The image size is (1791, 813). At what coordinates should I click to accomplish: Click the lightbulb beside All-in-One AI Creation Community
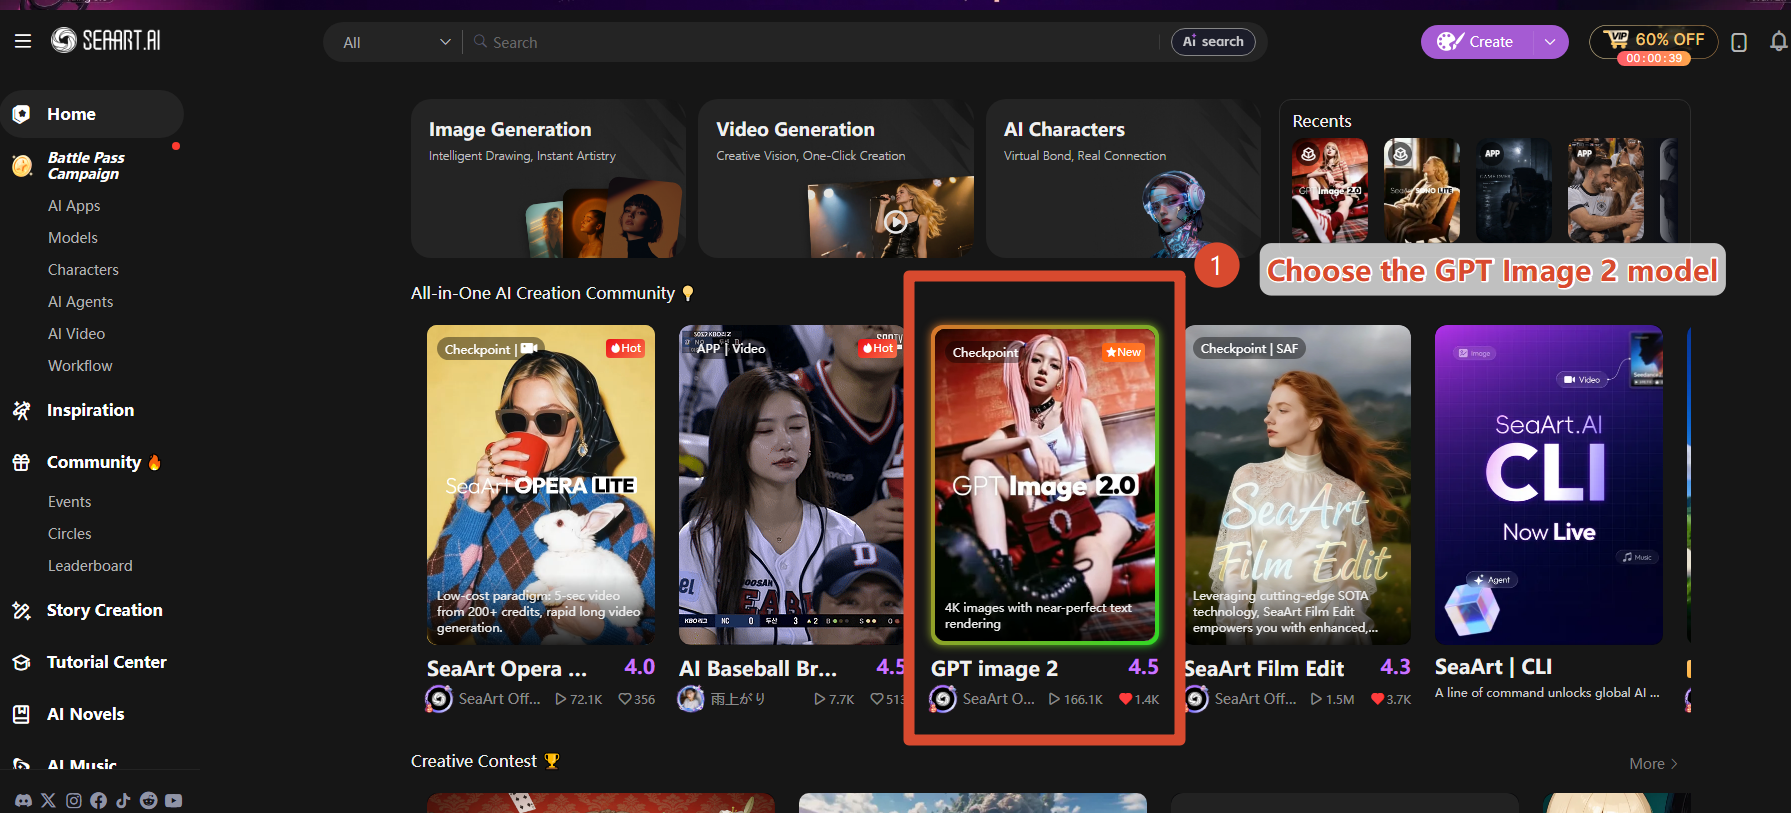(x=688, y=293)
